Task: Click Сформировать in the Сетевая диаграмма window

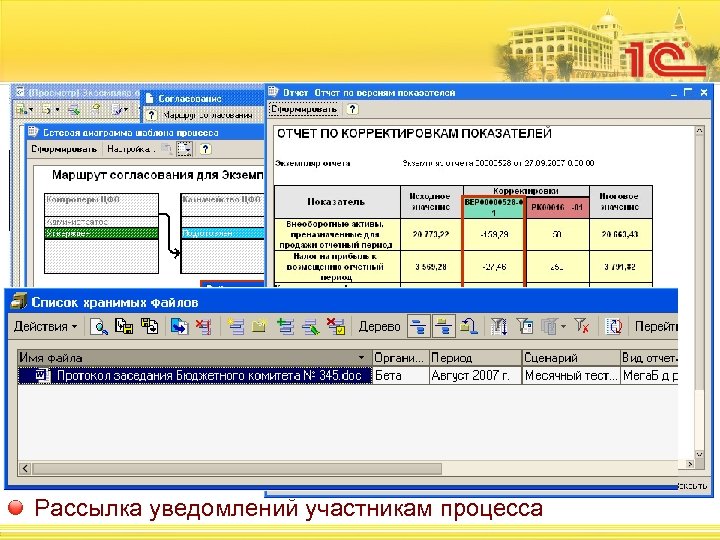Action: pyautogui.click(x=64, y=149)
